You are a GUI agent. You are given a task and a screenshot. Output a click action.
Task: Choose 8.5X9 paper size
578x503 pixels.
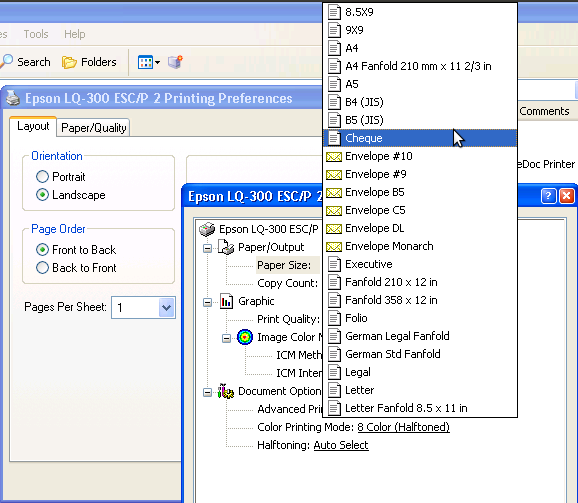(420, 12)
